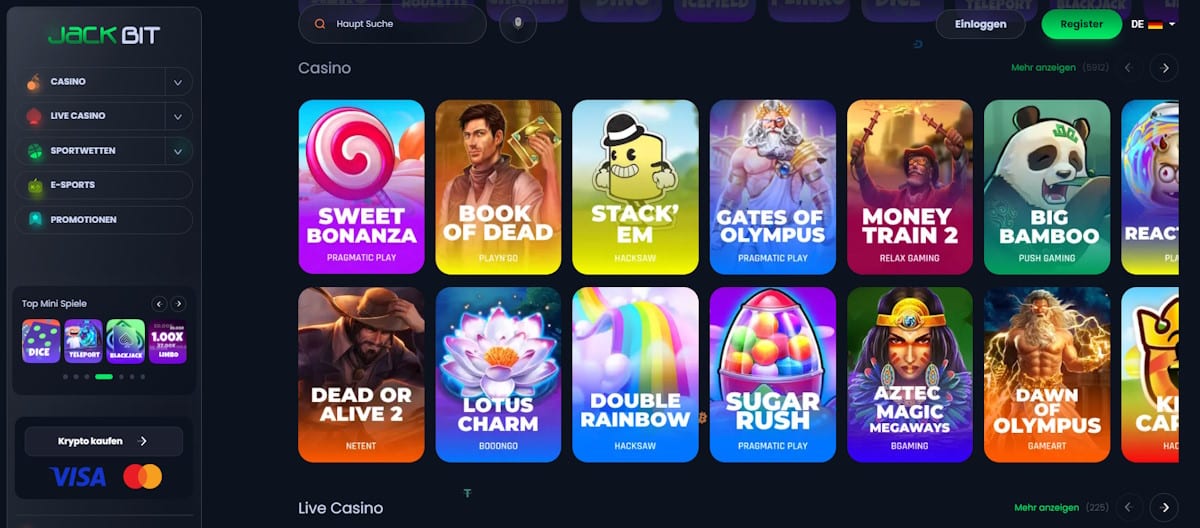Click the green Register button
The height and width of the screenshot is (528, 1200).
[x=1082, y=24]
